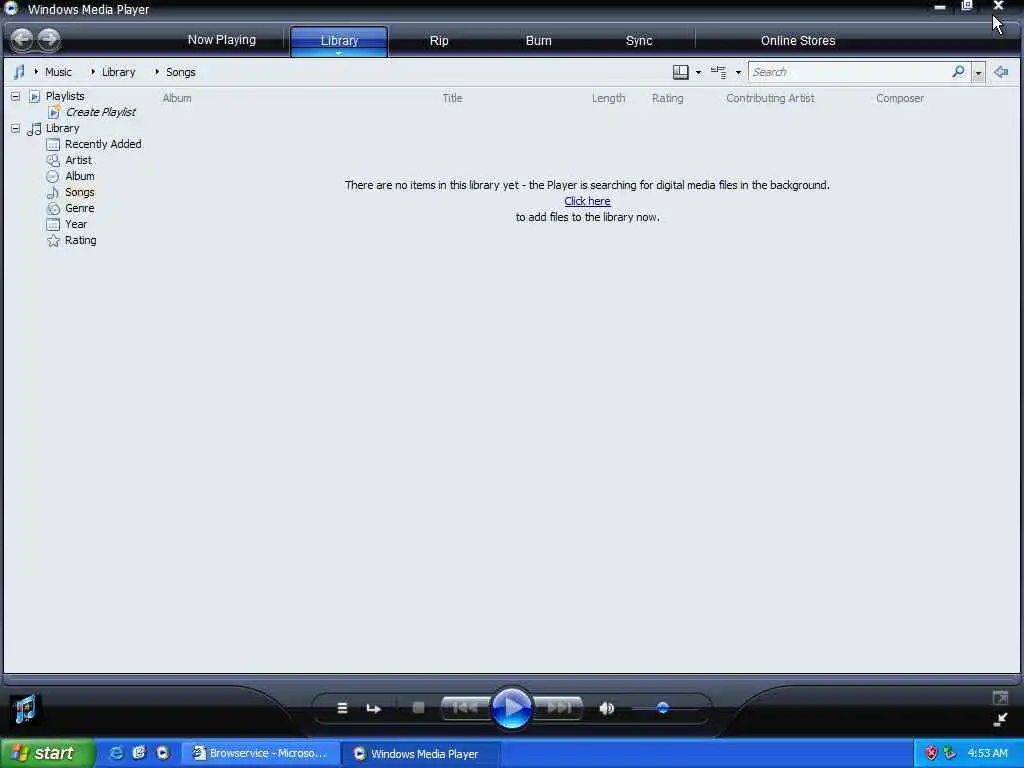Sort by the Contributing Artist column header
Viewport: 1024px width, 768px height.
point(770,98)
